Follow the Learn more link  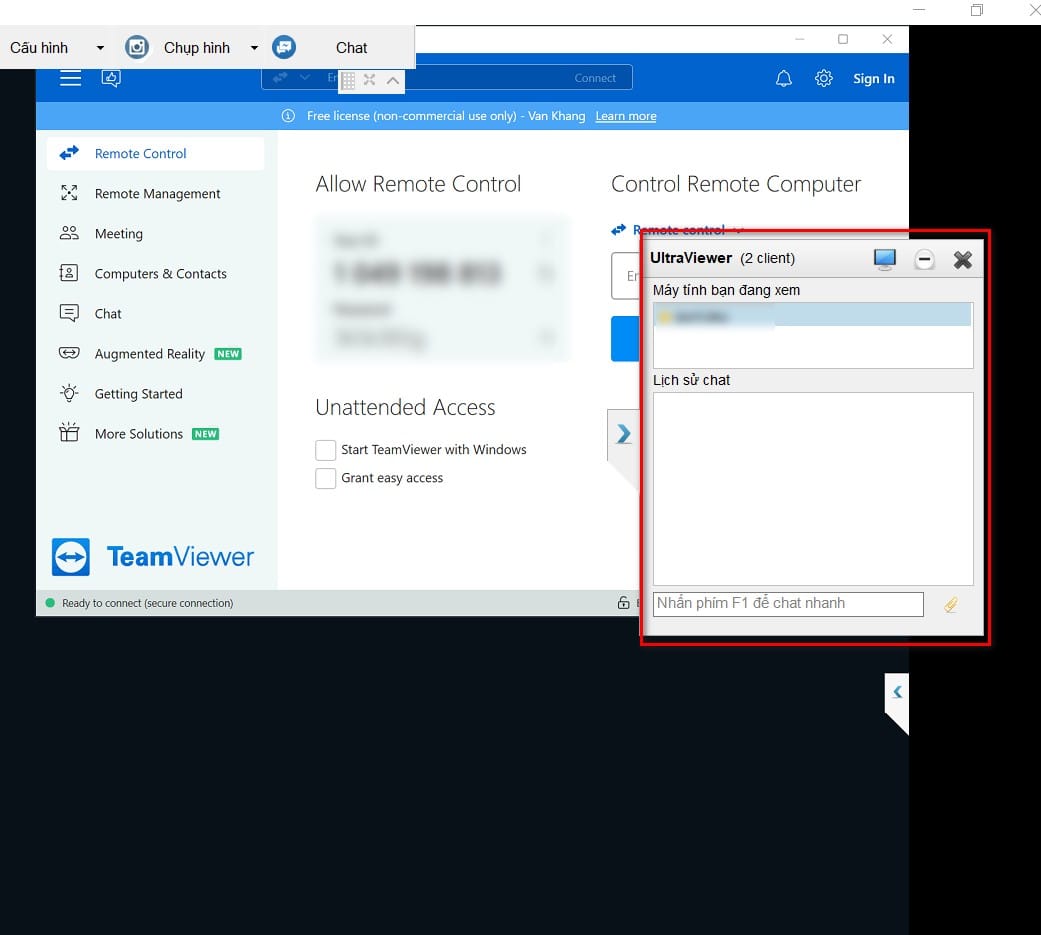click(x=625, y=116)
